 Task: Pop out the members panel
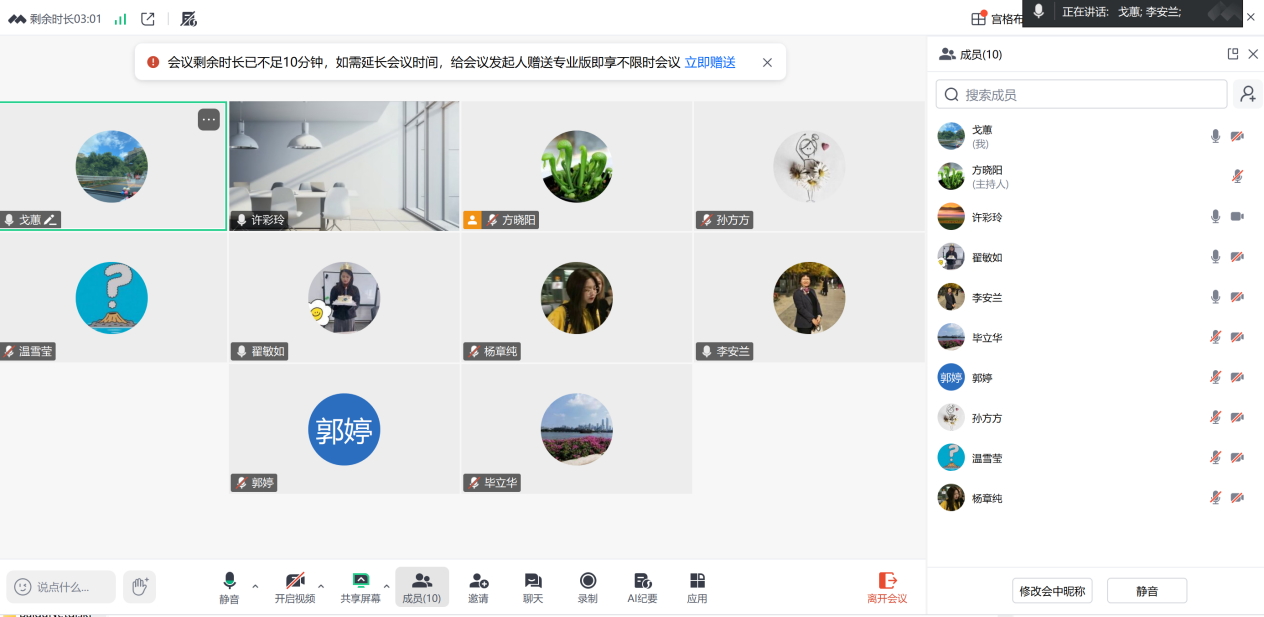click(x=1233, y=54)
